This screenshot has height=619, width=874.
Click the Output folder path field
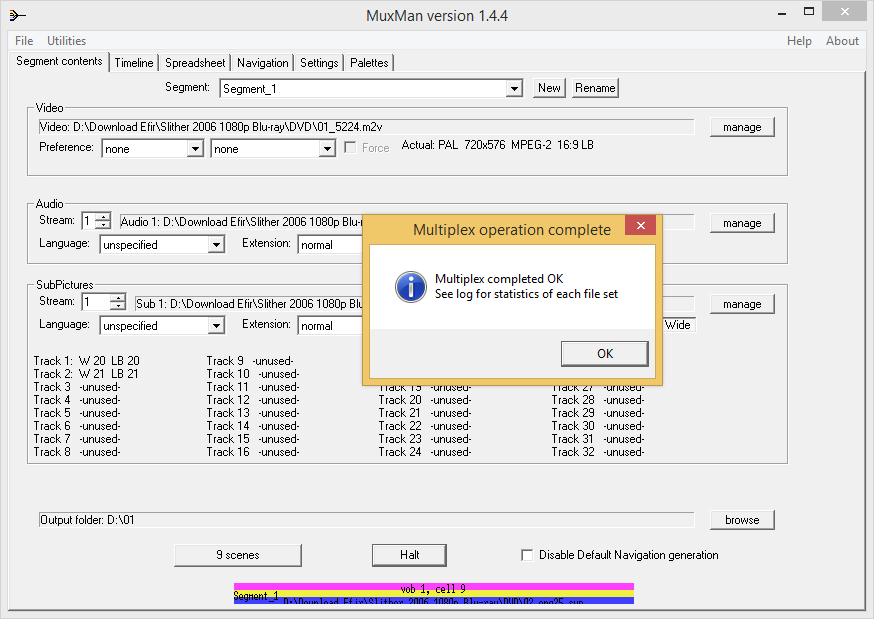click(x=366, y=520)
